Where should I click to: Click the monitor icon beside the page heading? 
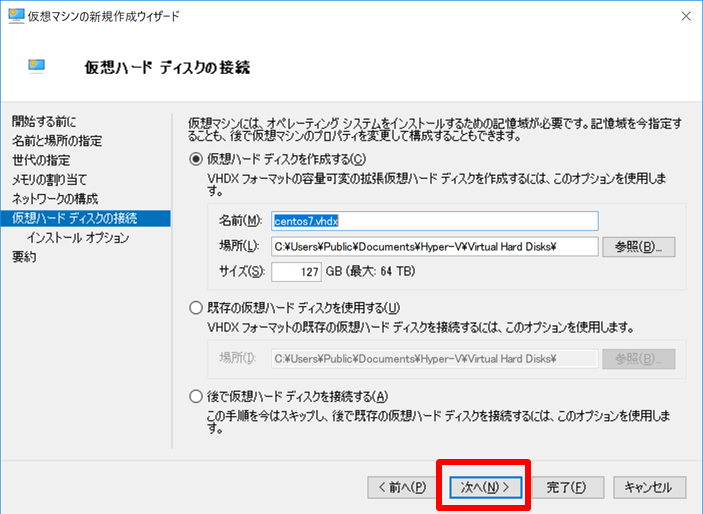click(36, 66)
